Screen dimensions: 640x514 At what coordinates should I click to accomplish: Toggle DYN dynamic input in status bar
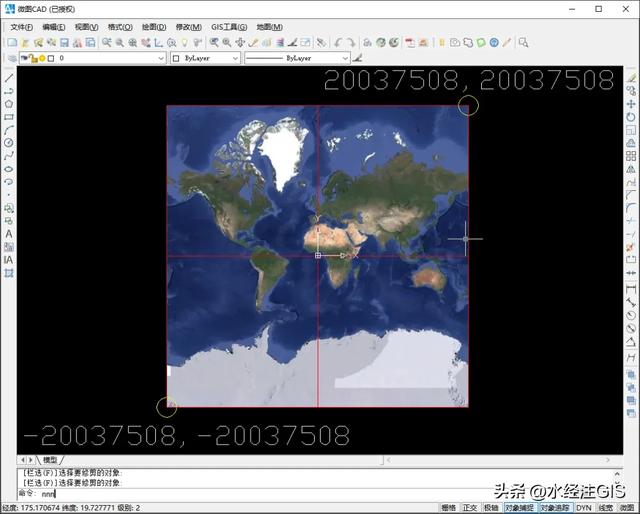tap(584, 507)
